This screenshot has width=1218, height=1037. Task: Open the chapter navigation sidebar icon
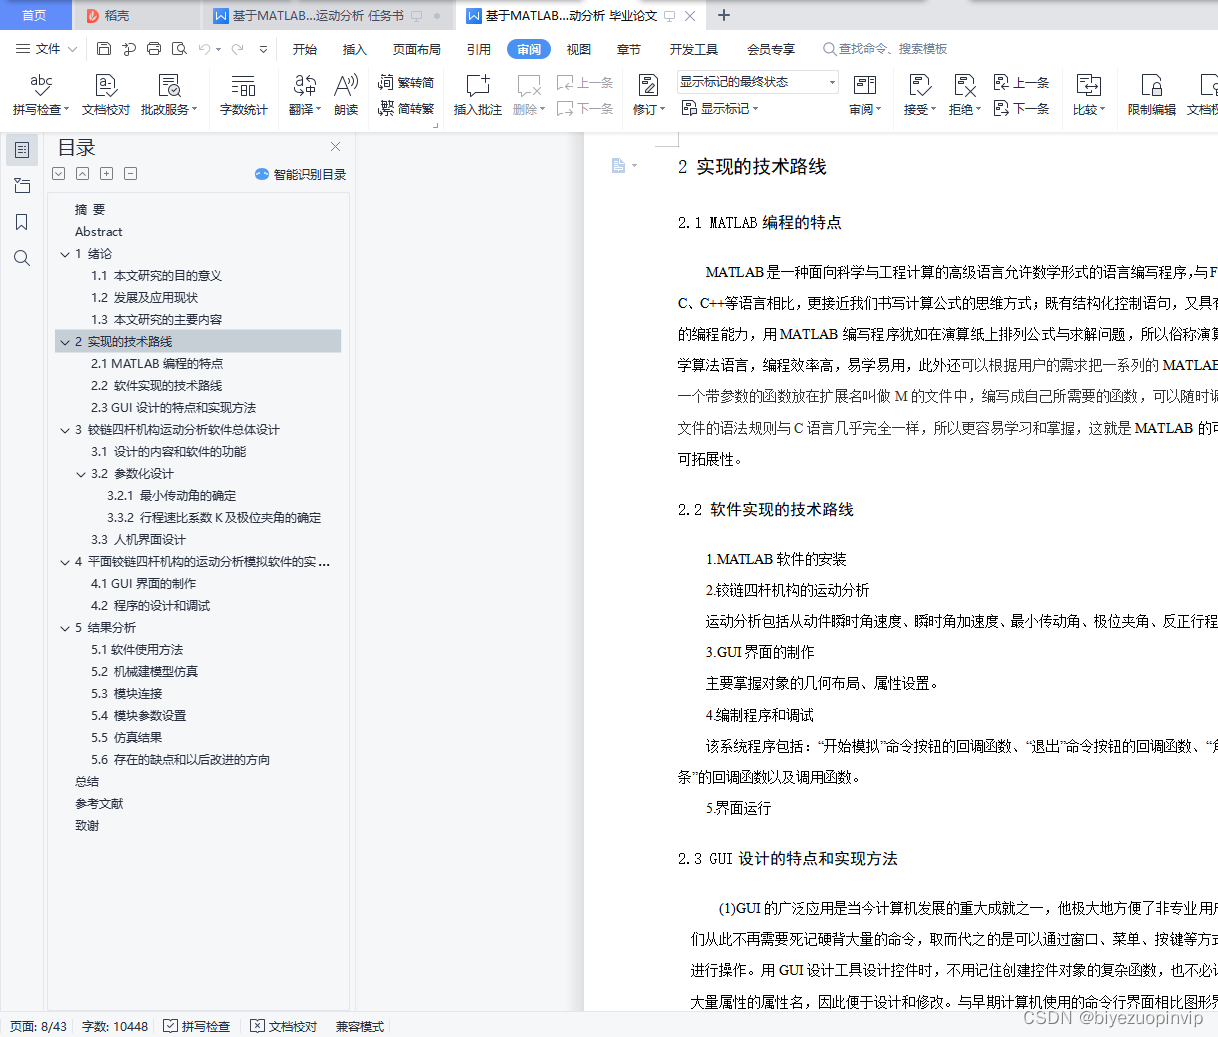[x=22, y=186]
